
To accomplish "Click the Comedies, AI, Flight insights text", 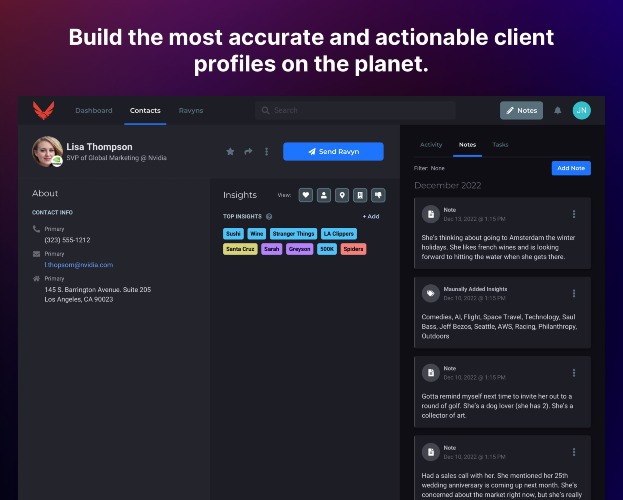I will click(x=499, y=326).
